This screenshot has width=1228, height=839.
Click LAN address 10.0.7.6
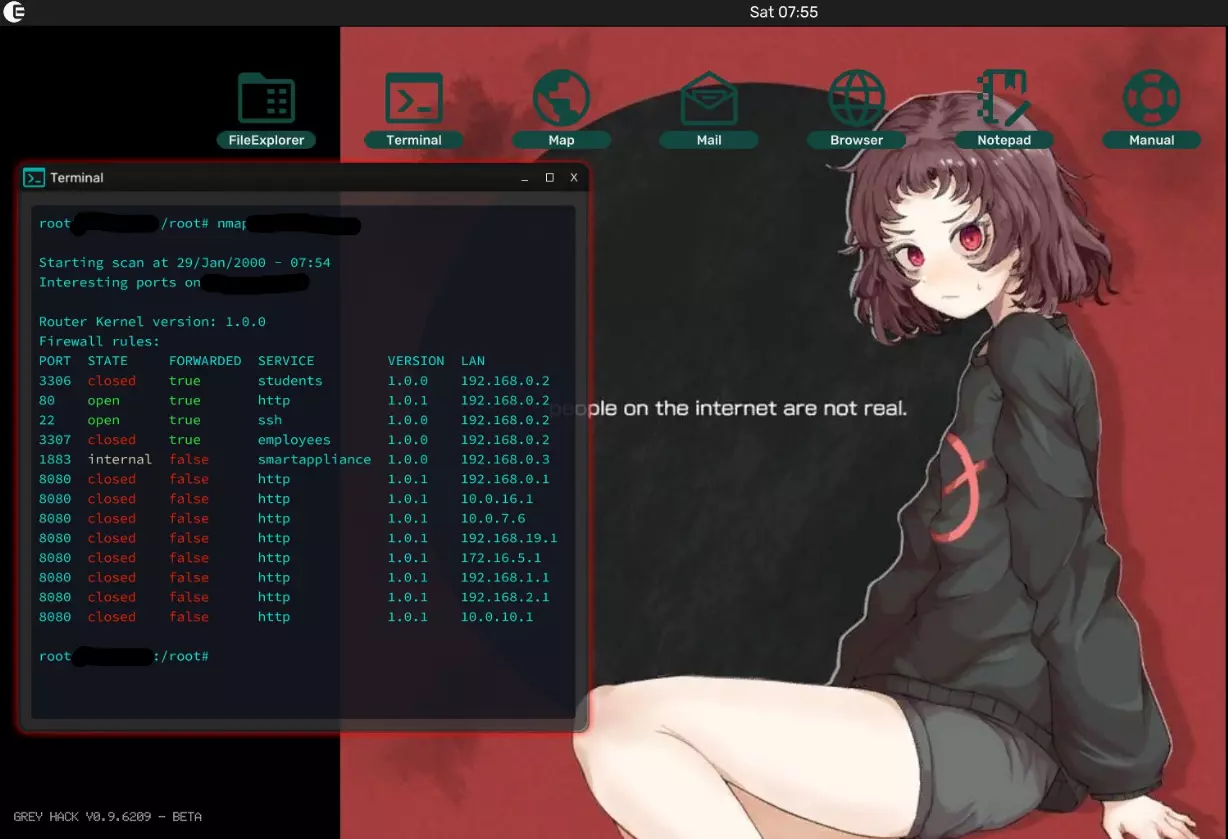493,519
